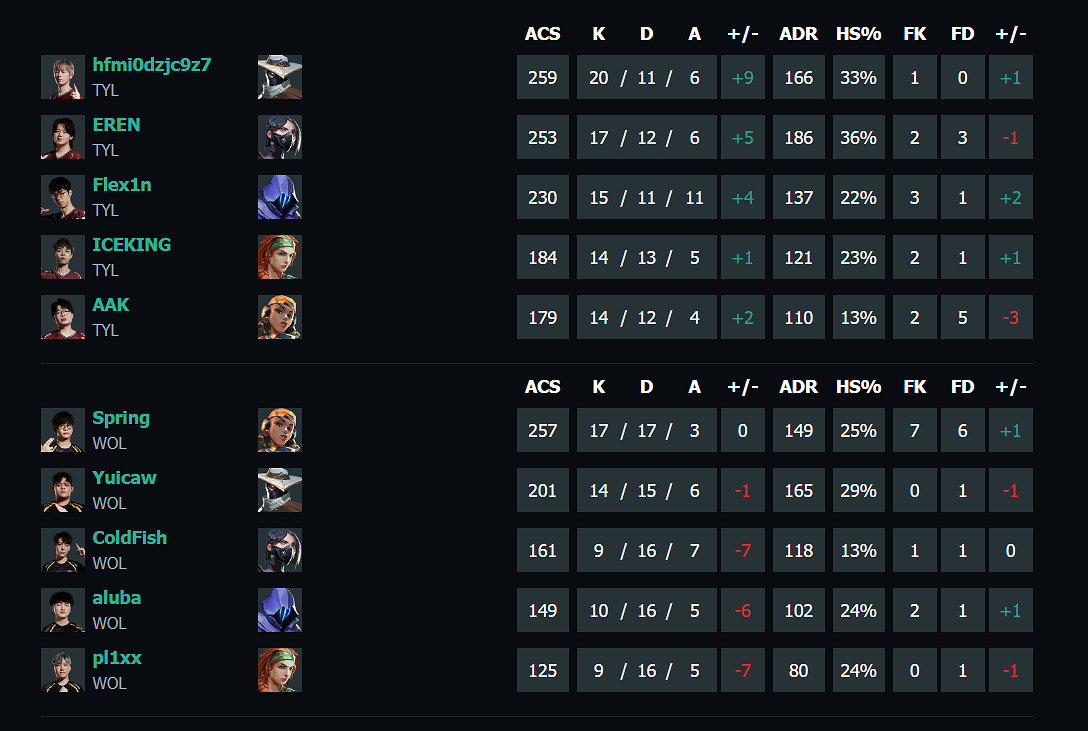1088x731 pixels.
Task: Click hfmi0dzjc9z7's Cypher agent icon
Action: tap(279, 77)
